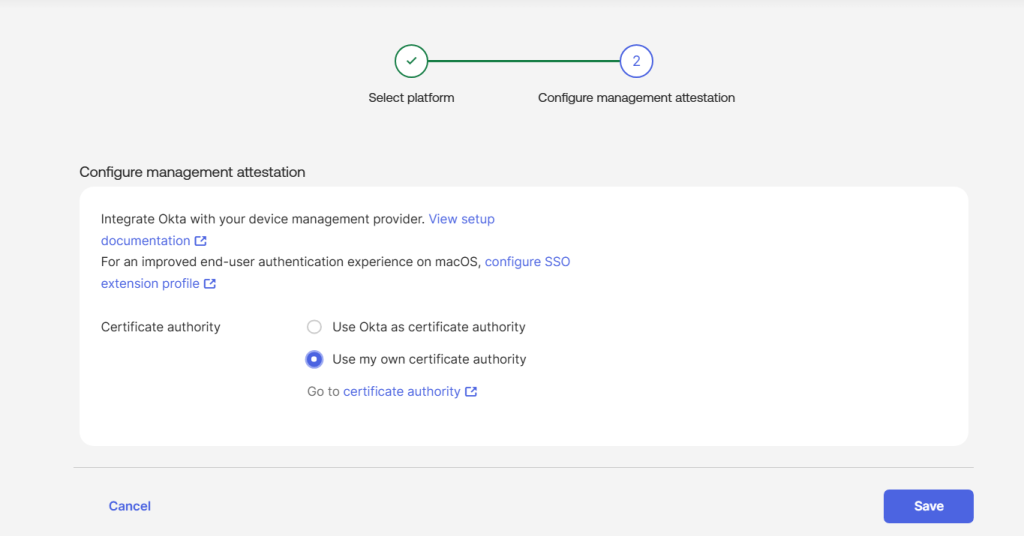Click the 'Use my own certificate authority' label text

click(x=428, y=359)
